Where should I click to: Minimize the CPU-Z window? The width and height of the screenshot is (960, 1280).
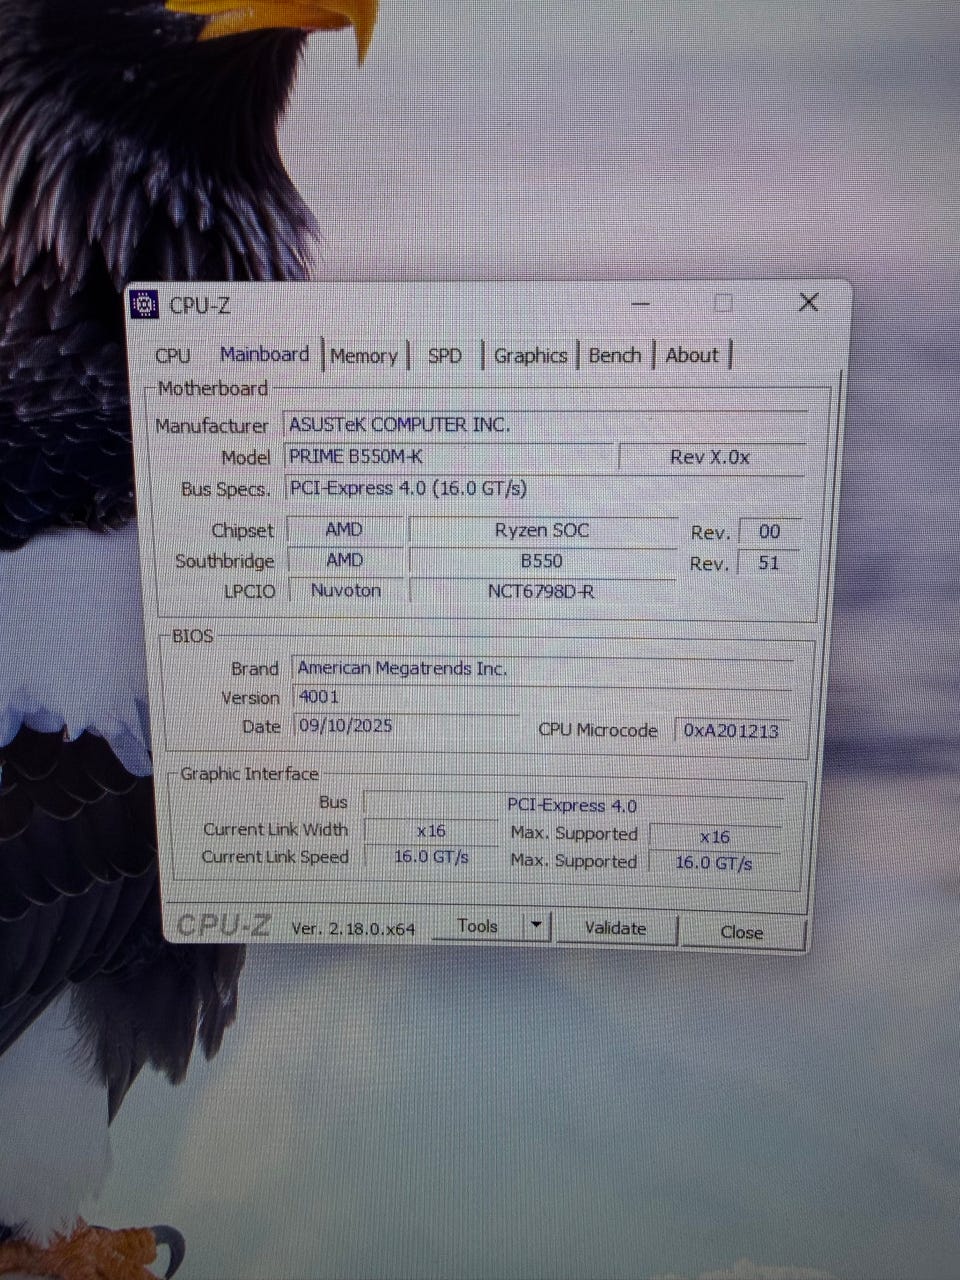tap(641, 303)
